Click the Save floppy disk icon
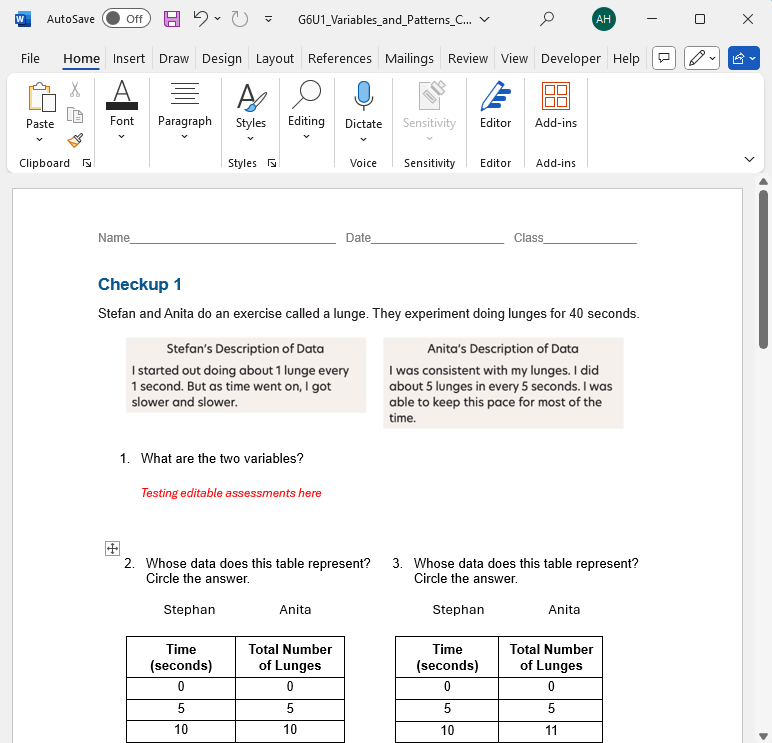 pos(172,19)
